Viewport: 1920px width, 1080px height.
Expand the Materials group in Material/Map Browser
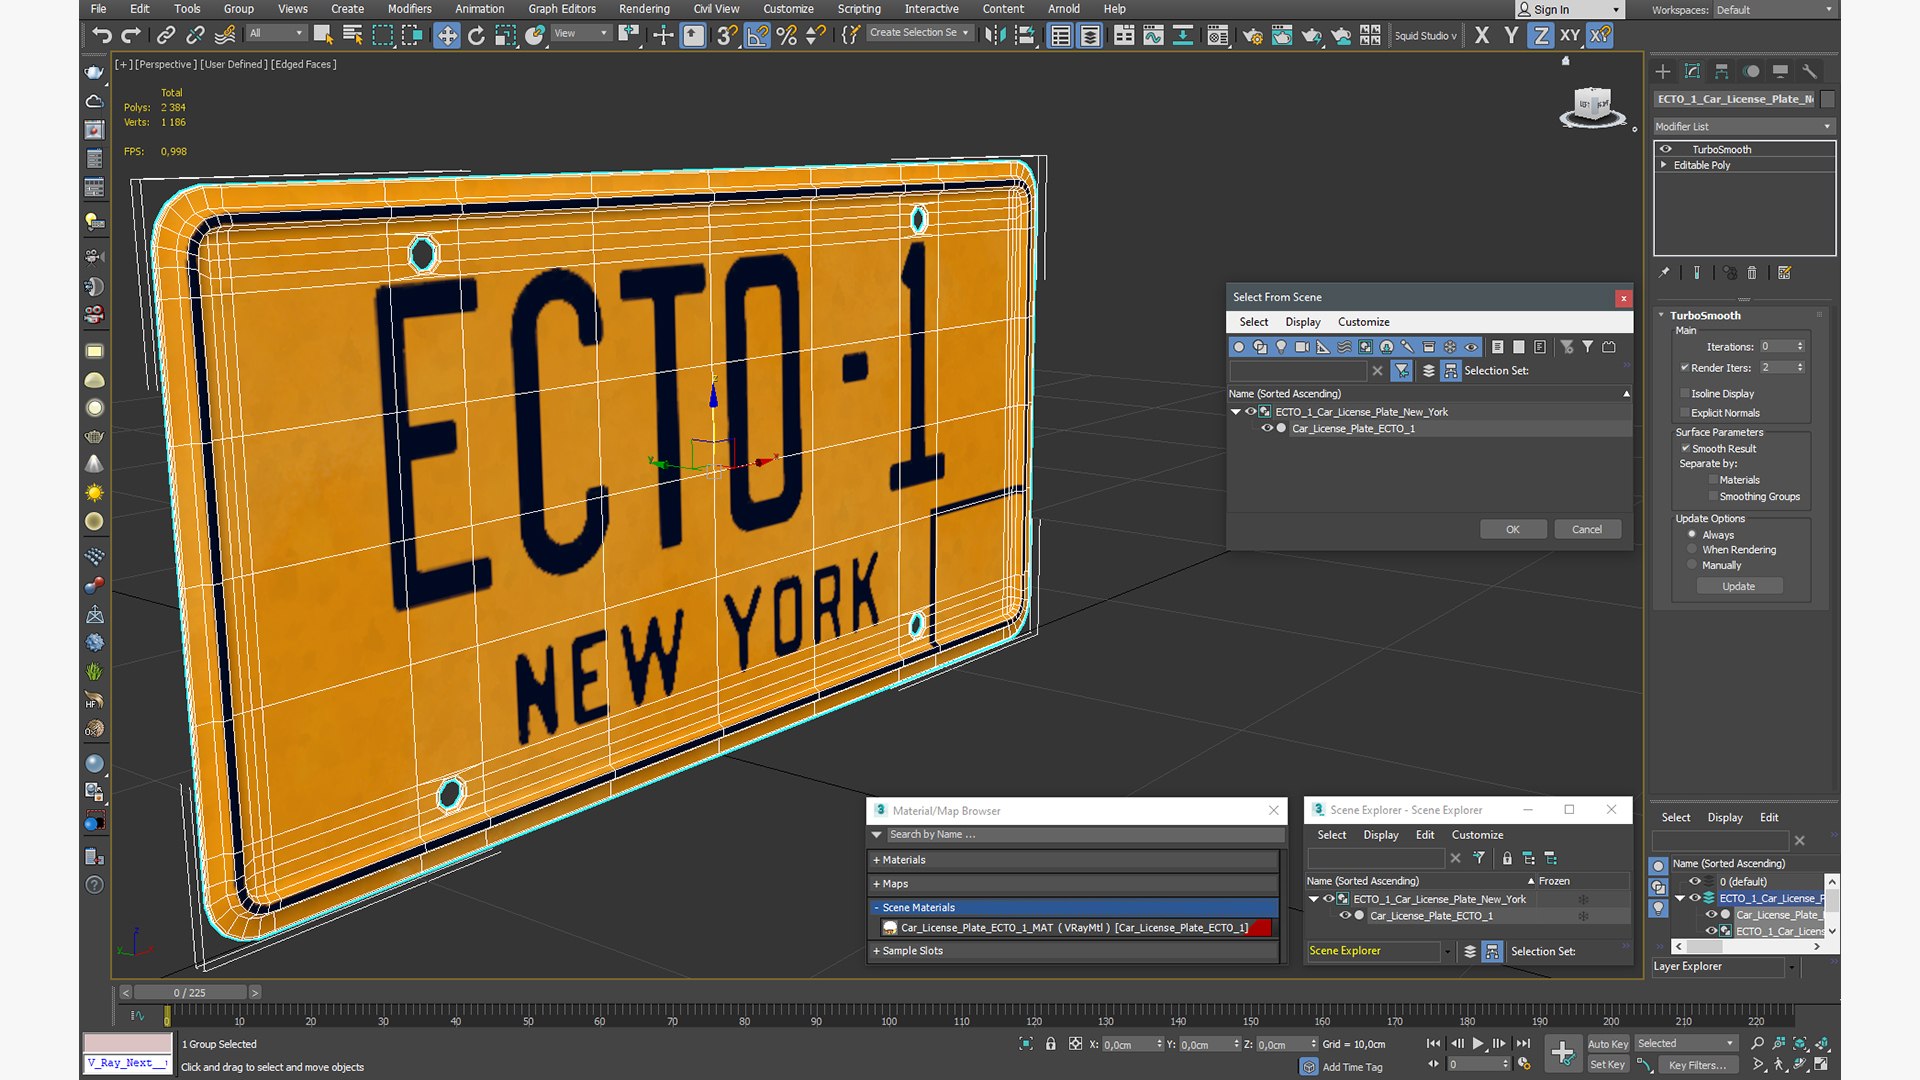tap(1074, 860)
